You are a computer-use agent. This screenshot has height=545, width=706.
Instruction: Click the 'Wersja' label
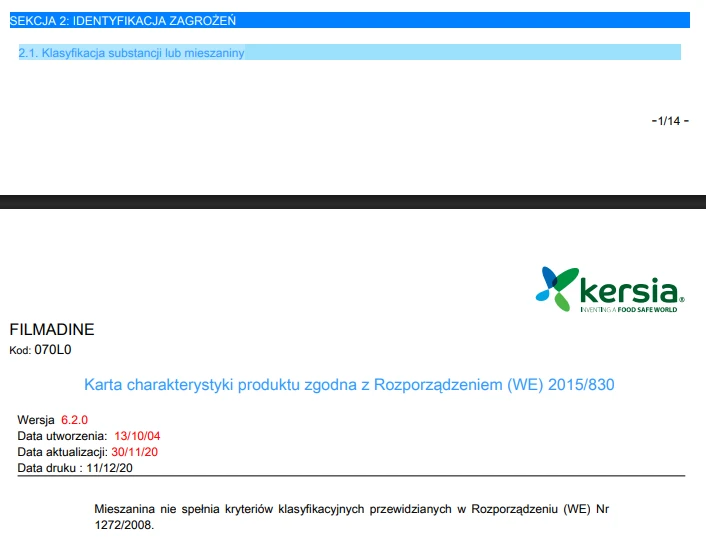click(x=36, y=420)
